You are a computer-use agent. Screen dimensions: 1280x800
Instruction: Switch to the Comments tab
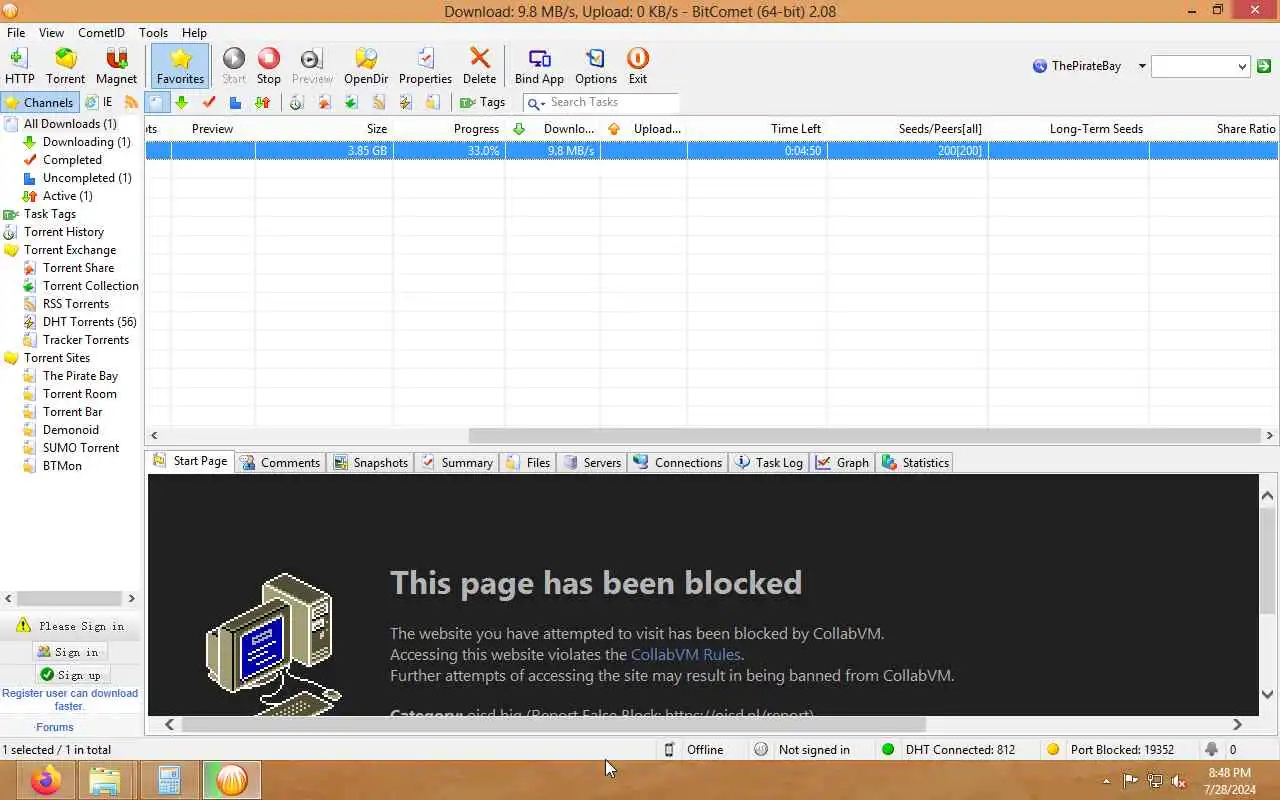coord(280,462)
